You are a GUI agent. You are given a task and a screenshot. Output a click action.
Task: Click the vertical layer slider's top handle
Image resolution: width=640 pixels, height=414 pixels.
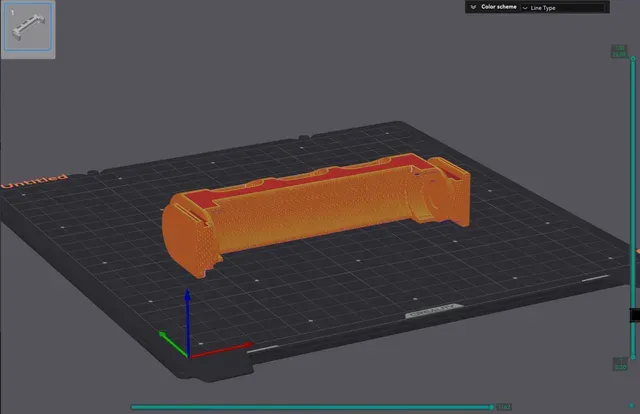(633, 59)
